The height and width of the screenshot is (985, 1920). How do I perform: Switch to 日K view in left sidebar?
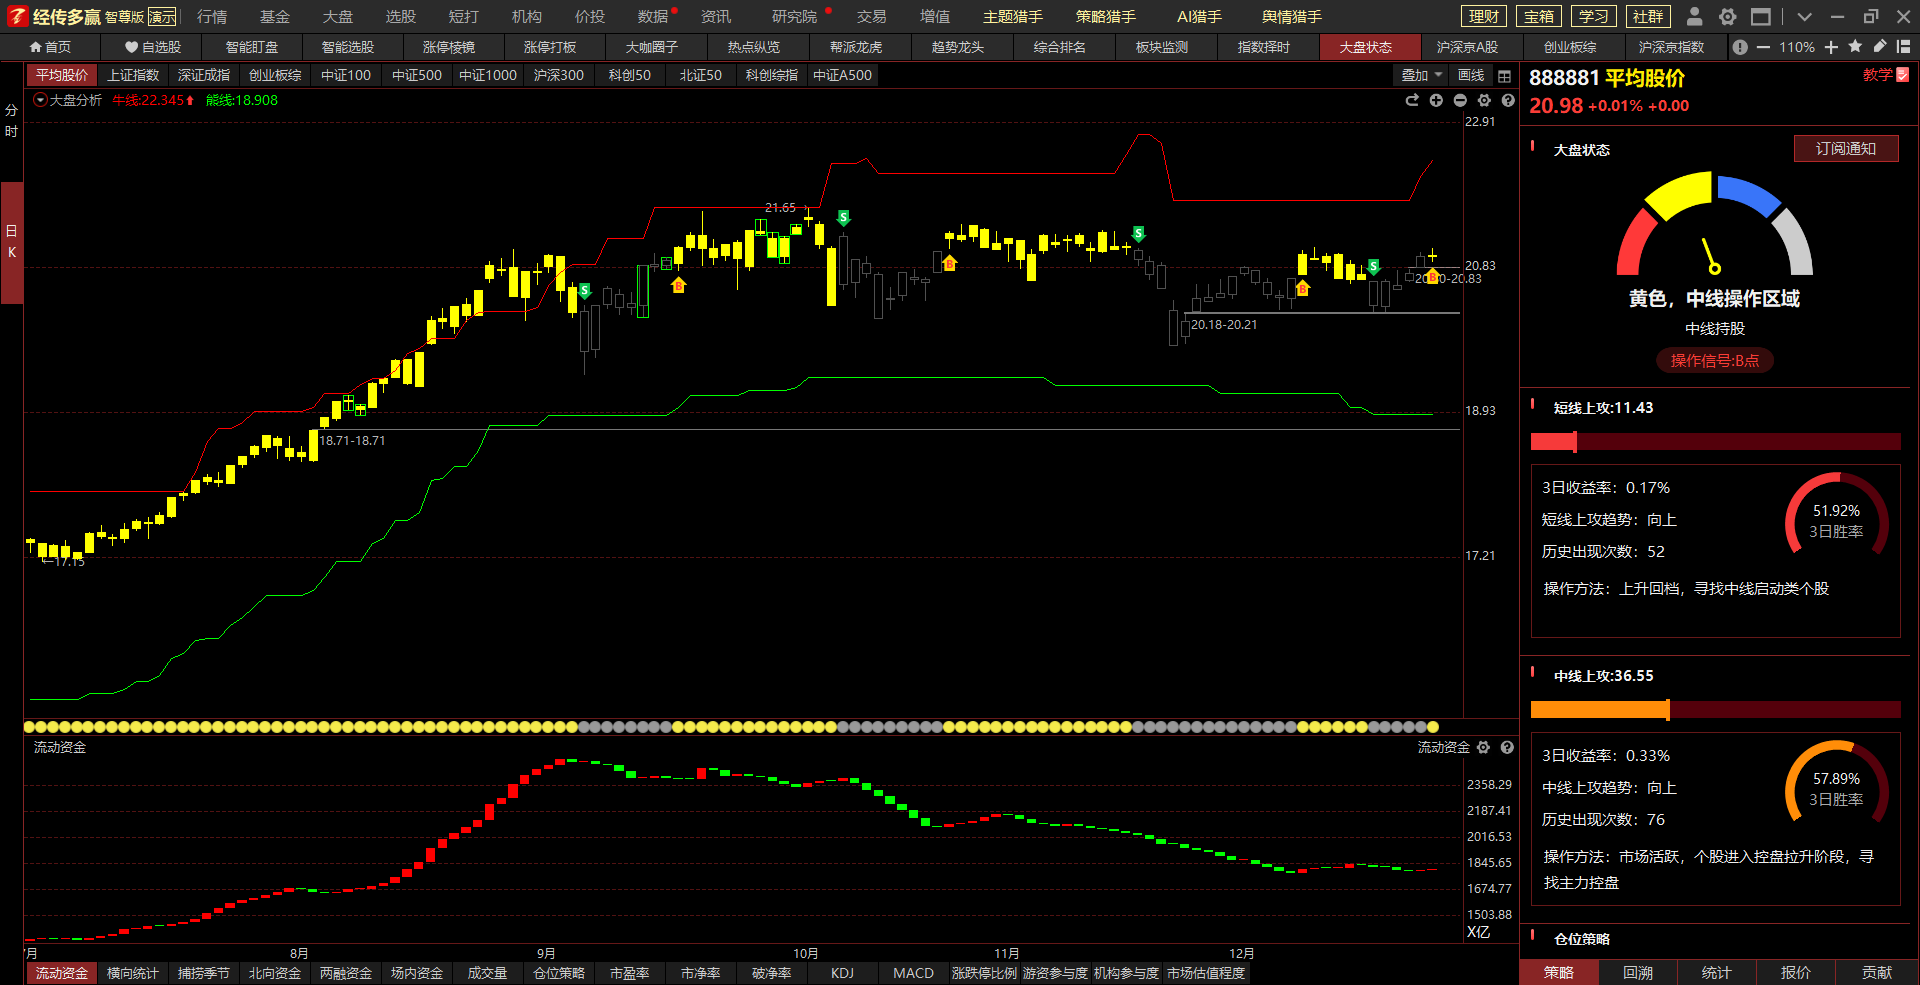[12, 242]
